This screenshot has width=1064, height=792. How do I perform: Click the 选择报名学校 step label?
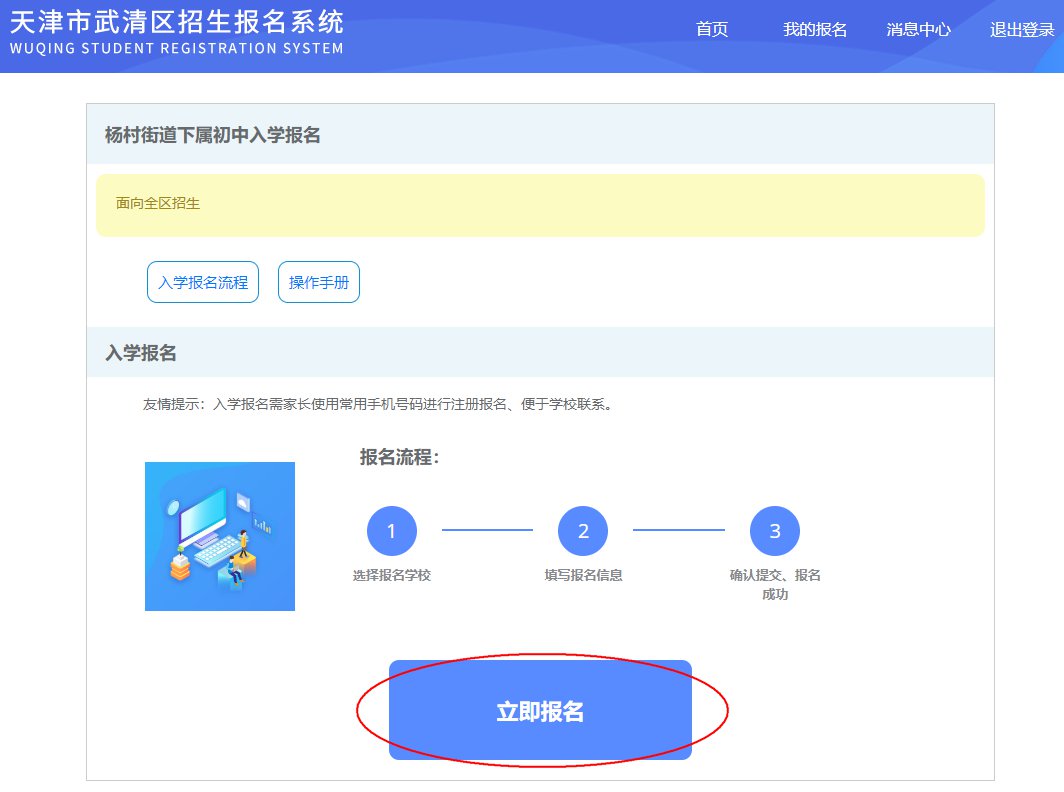click(x=392, y=576)
